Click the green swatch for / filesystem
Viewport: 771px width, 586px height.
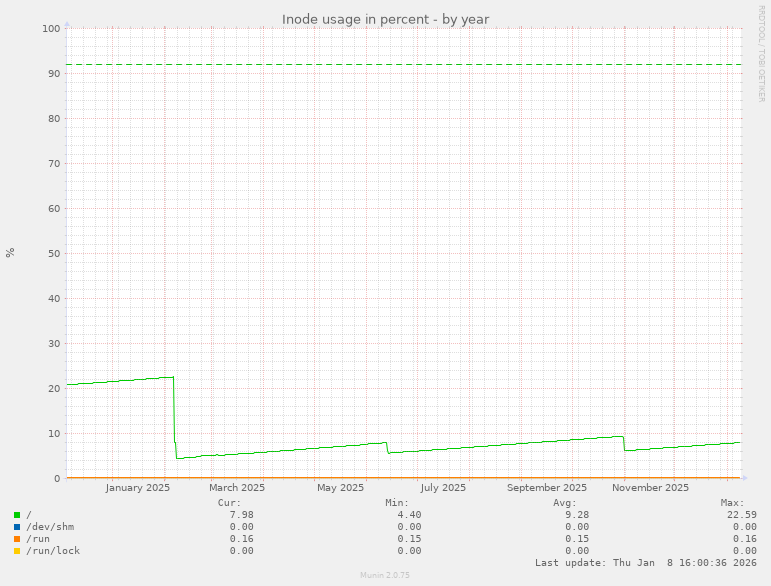coord(17,515)
